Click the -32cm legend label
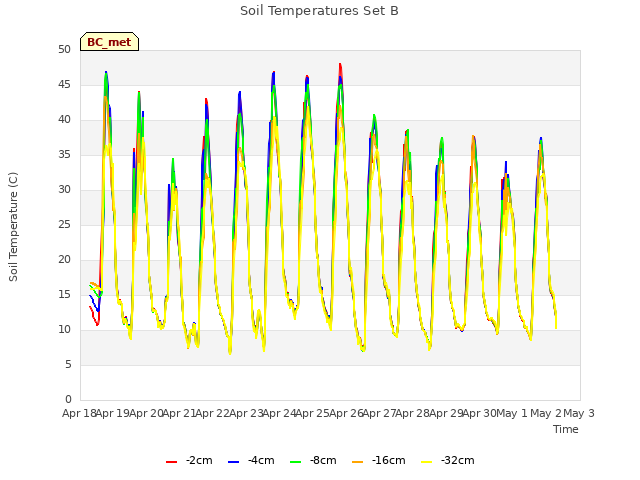The width and height of the screenshot is (640, 480). pyautogui.click(x=458, y=460)
